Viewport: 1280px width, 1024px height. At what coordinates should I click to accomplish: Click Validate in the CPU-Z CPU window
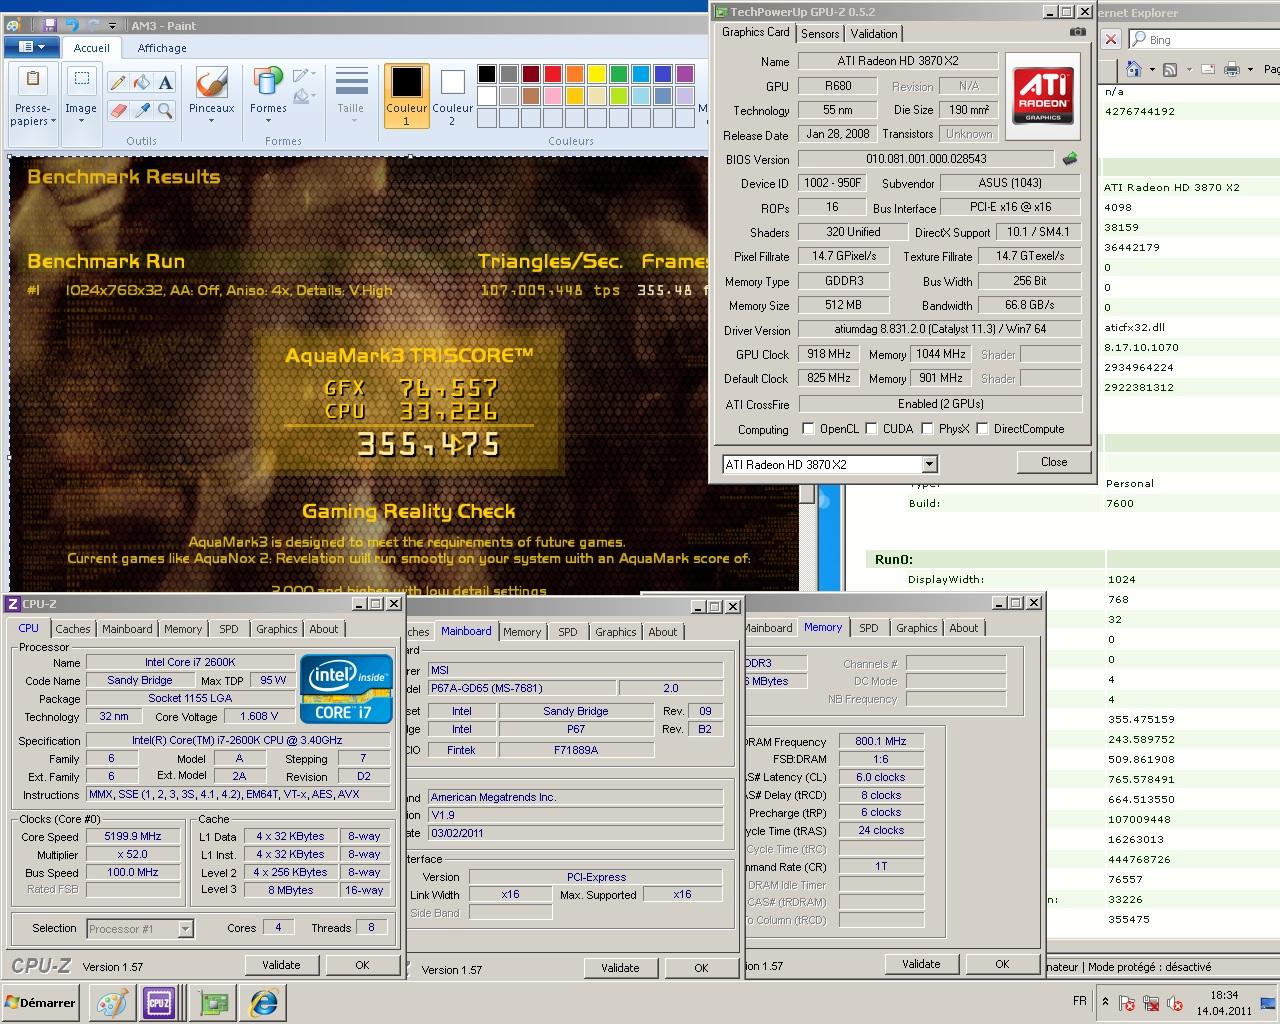(281, 965)
